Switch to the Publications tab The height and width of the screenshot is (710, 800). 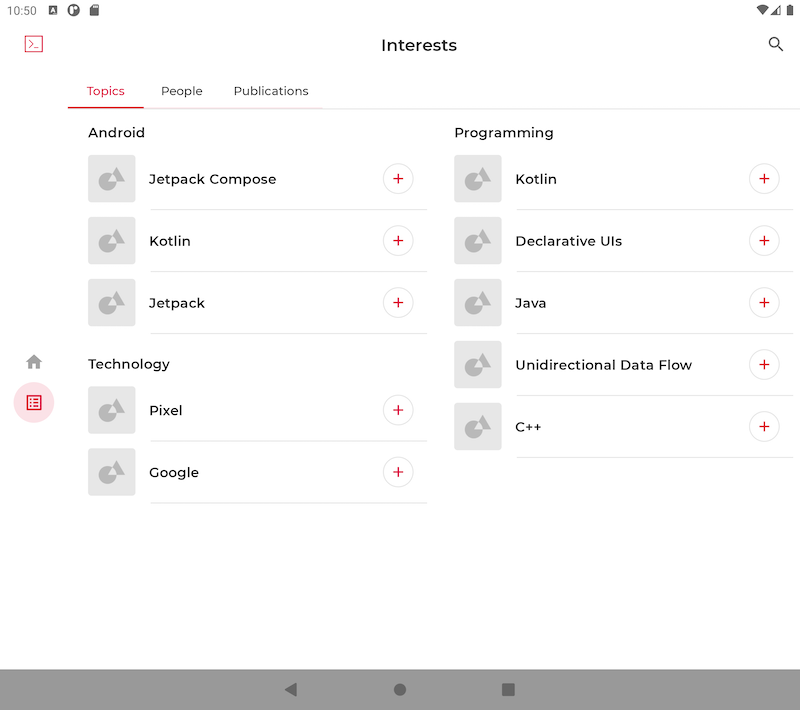click(271, 91)
